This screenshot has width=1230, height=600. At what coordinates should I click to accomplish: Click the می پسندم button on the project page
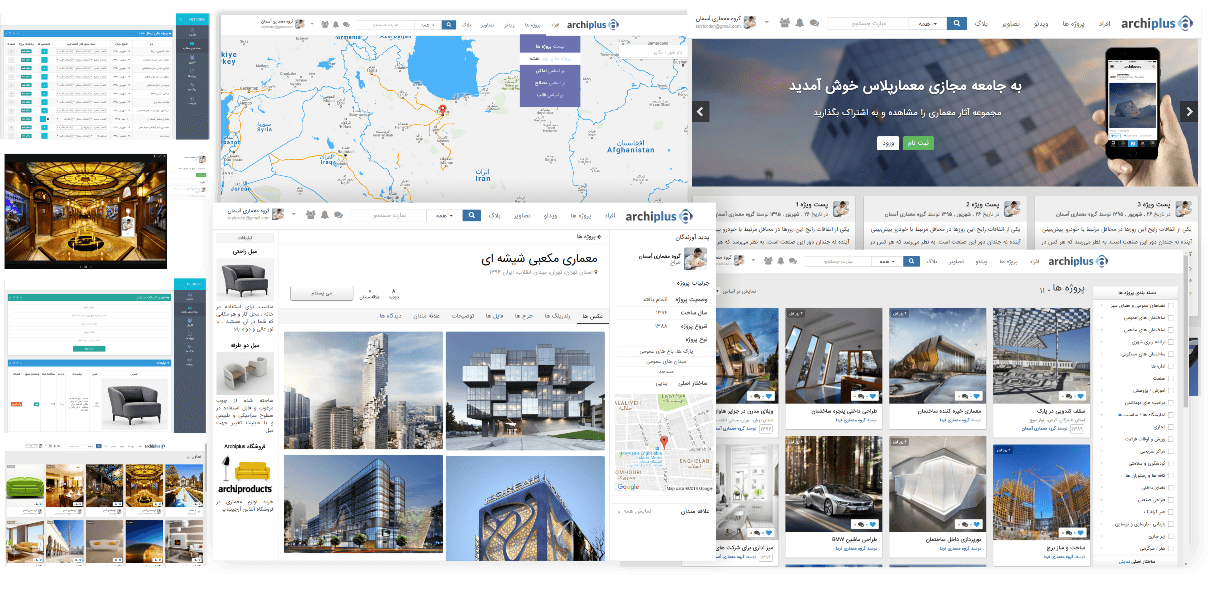tap(320, 293)
